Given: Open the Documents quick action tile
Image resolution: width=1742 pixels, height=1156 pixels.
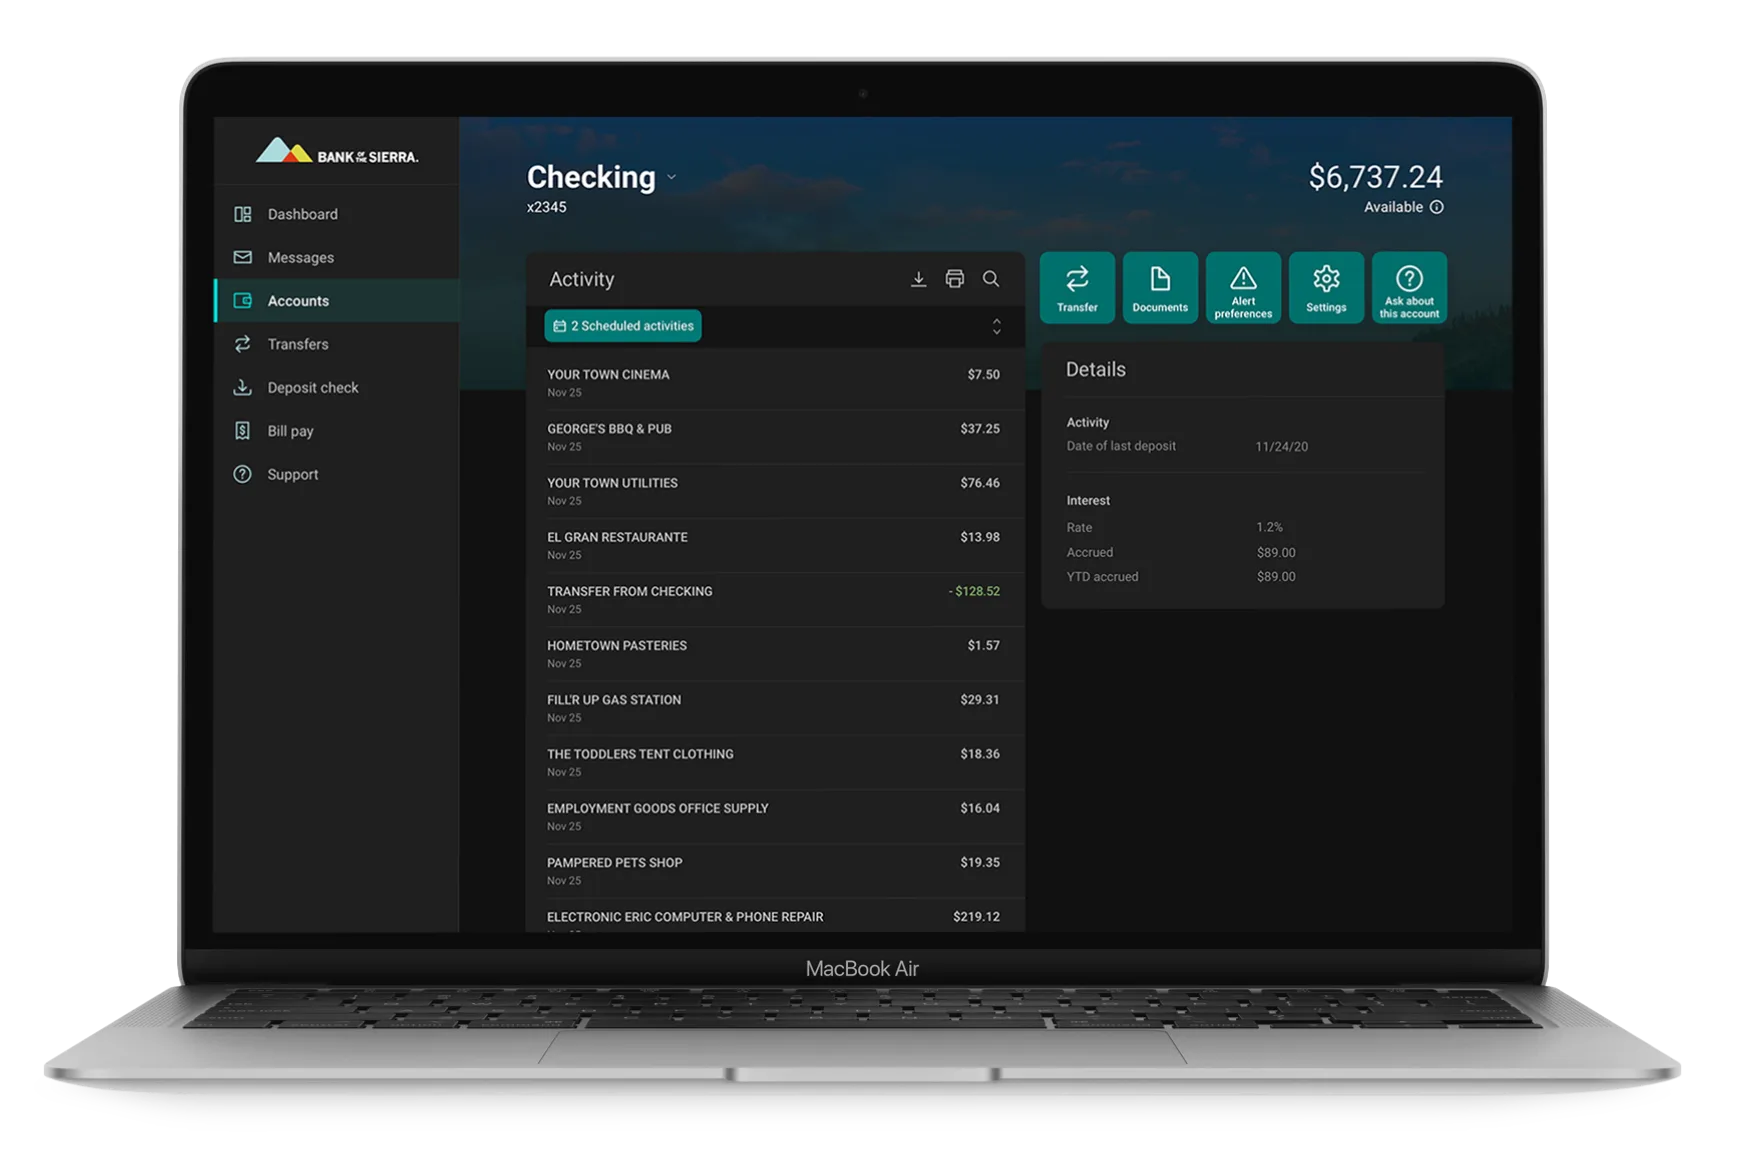Looking at the screenshot, I should [x=1160, y=288].
